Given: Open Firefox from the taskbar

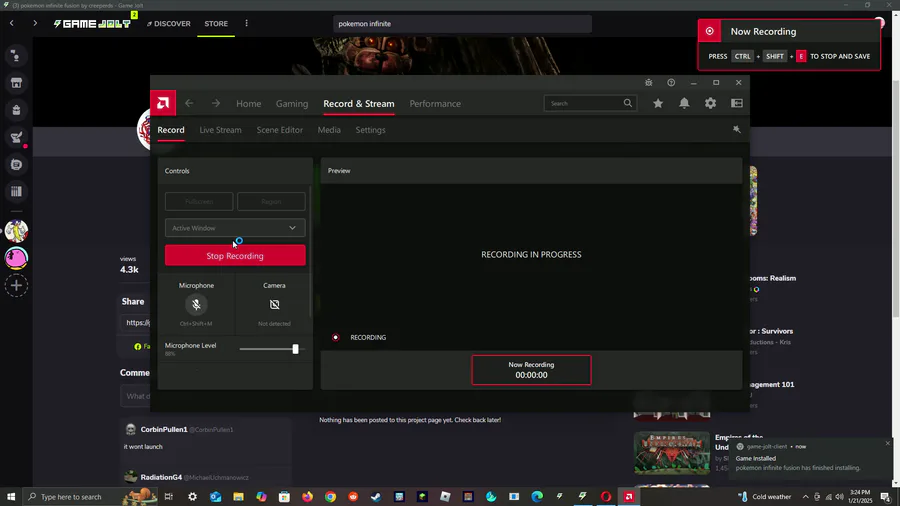Looking at the screenshot, I should click(307, 497).
